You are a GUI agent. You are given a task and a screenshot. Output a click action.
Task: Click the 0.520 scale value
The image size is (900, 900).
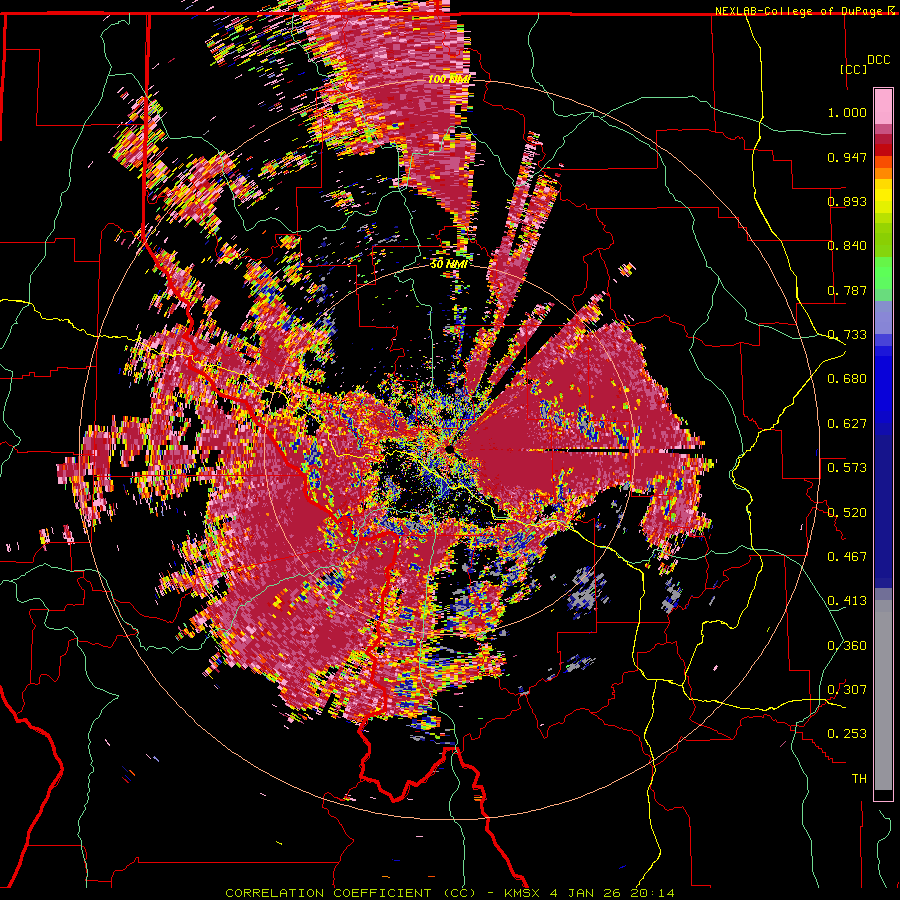pyautogui.click(x=847, y=512)
